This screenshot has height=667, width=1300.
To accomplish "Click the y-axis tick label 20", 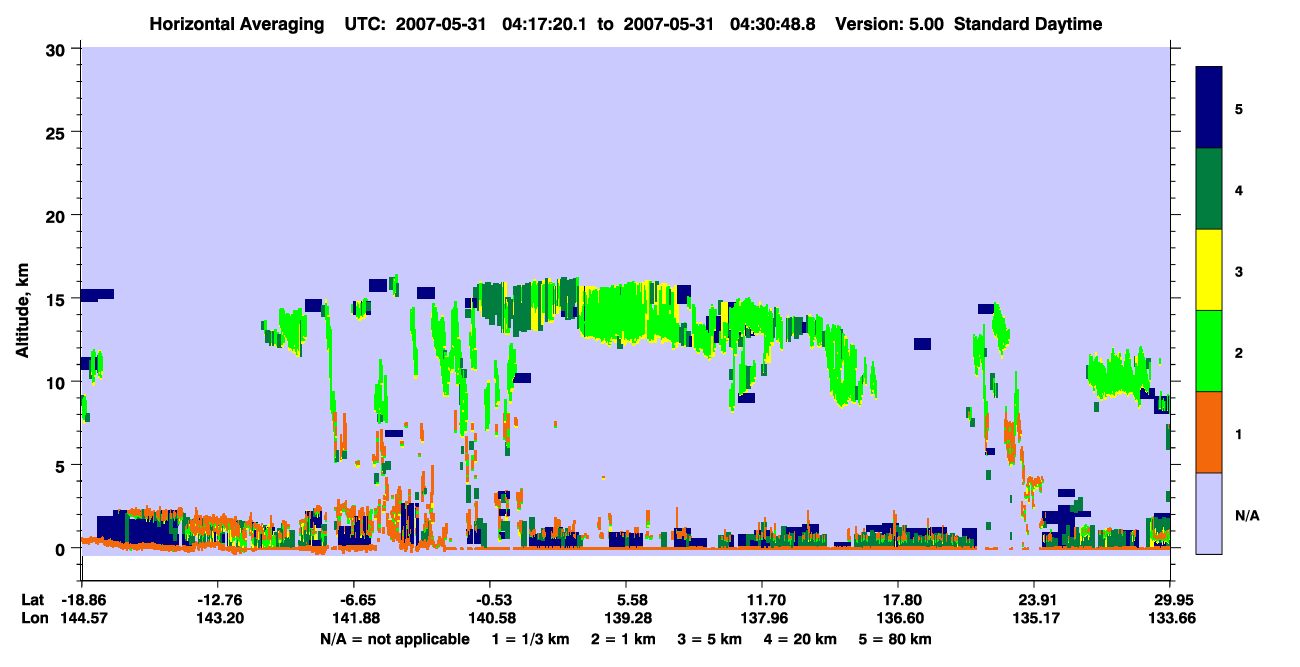I will tap(58, 216).
